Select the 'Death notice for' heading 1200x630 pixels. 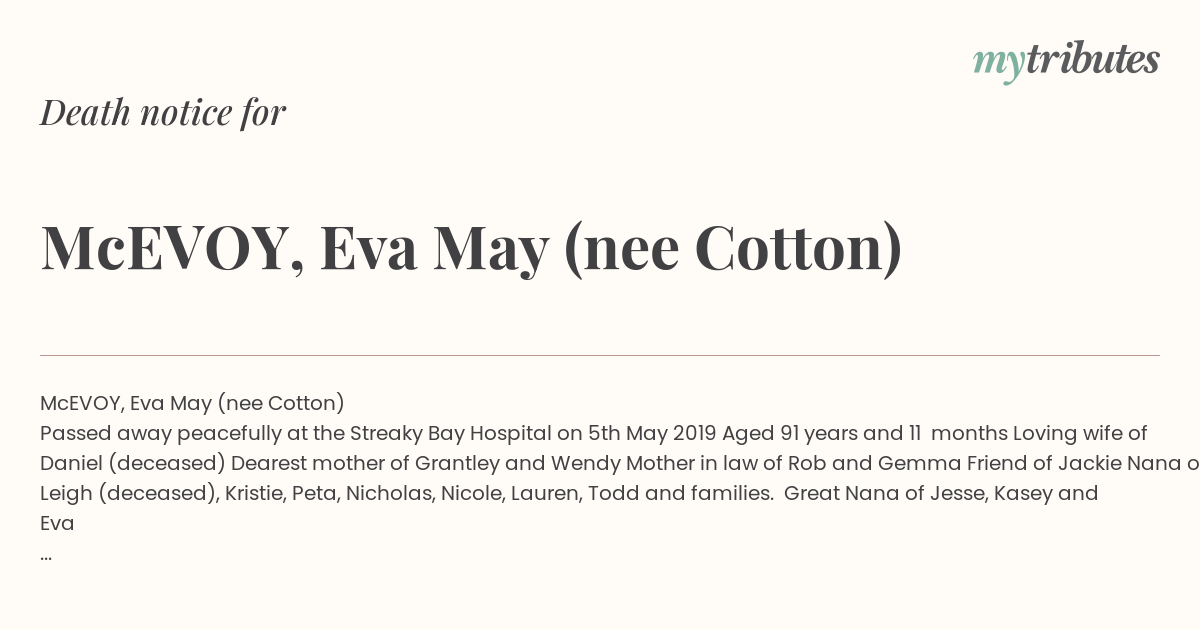click(x=163, y=113)
